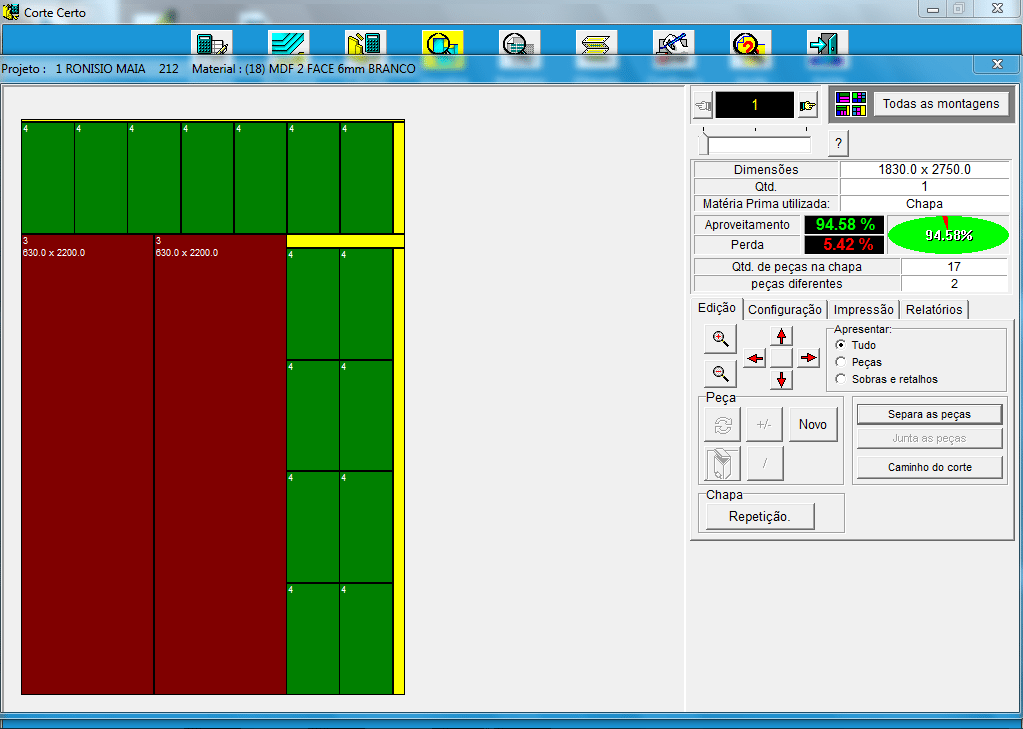Click the layout slider thumb
The image size is (1023, 729).
click(x=704, y=144)
